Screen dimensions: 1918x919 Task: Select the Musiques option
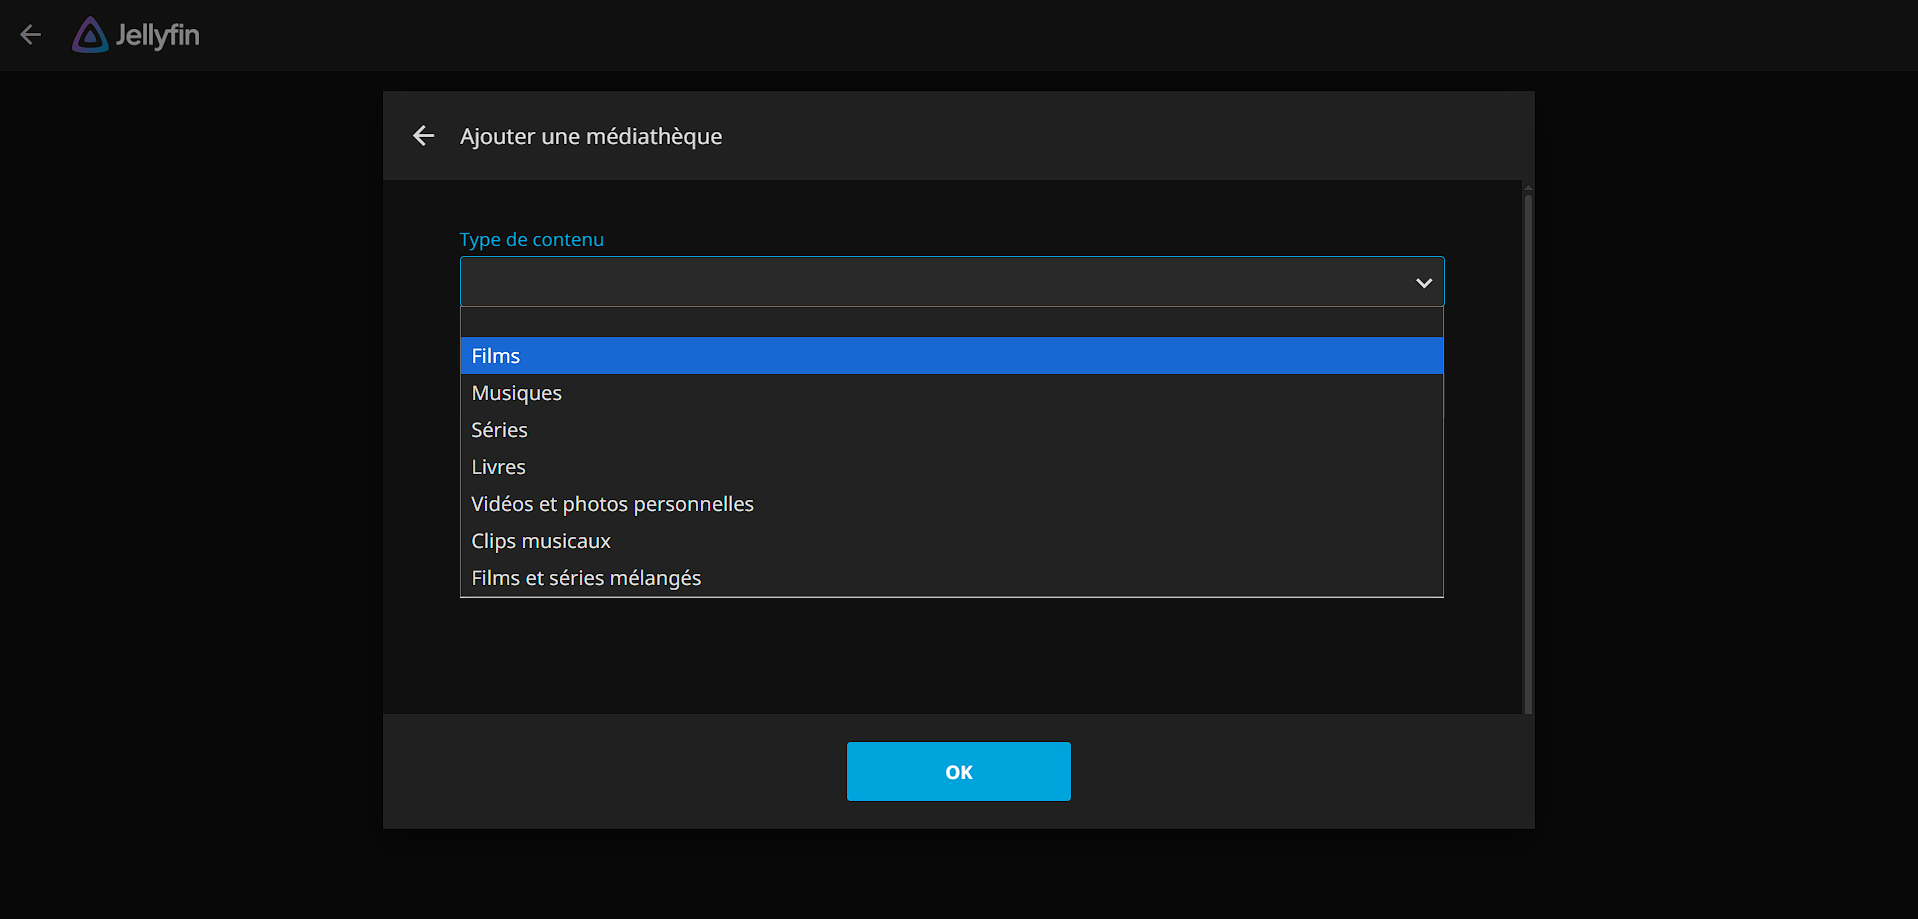[x=516, y=393]
